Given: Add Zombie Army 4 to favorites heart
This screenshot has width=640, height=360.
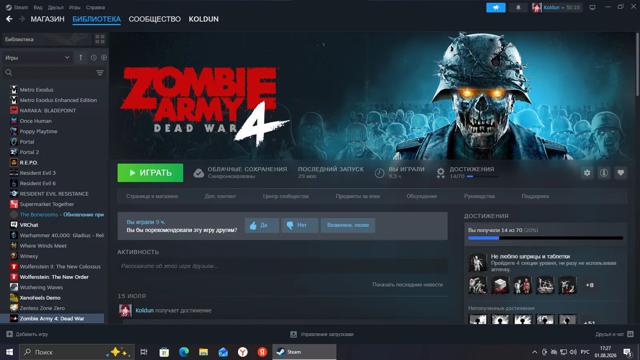Looking at the screenshot, I should click(x=620, y=173).
